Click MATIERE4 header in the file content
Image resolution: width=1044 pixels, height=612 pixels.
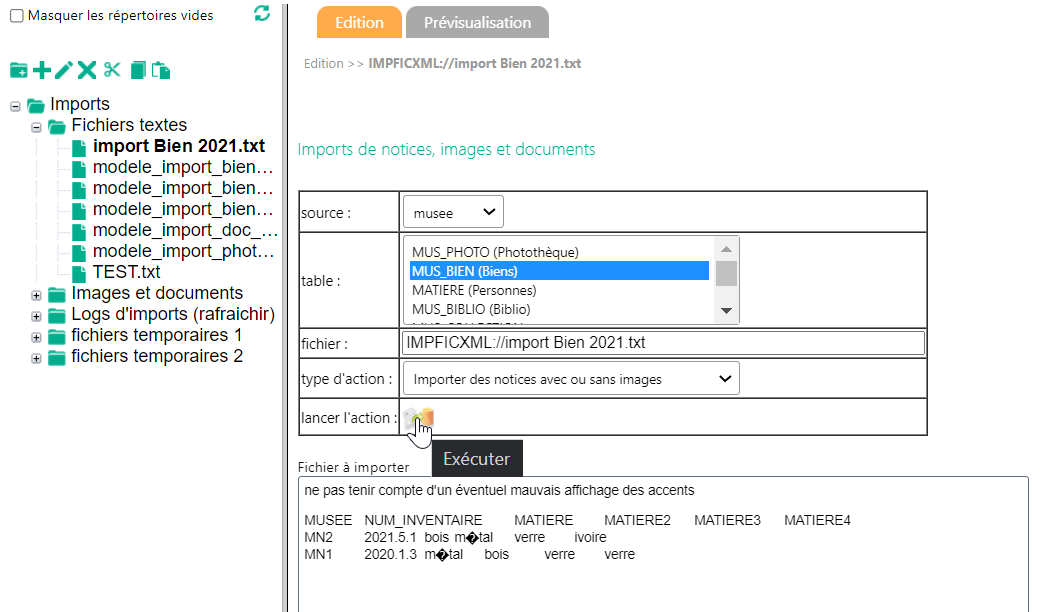click(817, 520)
